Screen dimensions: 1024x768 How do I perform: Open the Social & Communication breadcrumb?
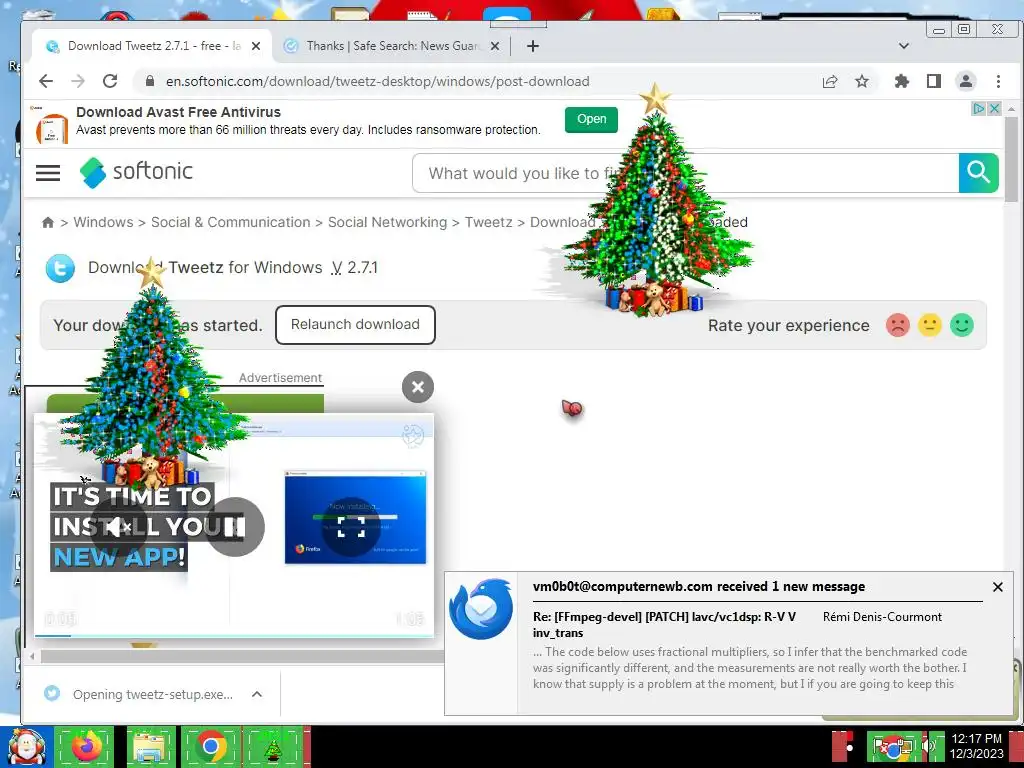tap(231, 222)
